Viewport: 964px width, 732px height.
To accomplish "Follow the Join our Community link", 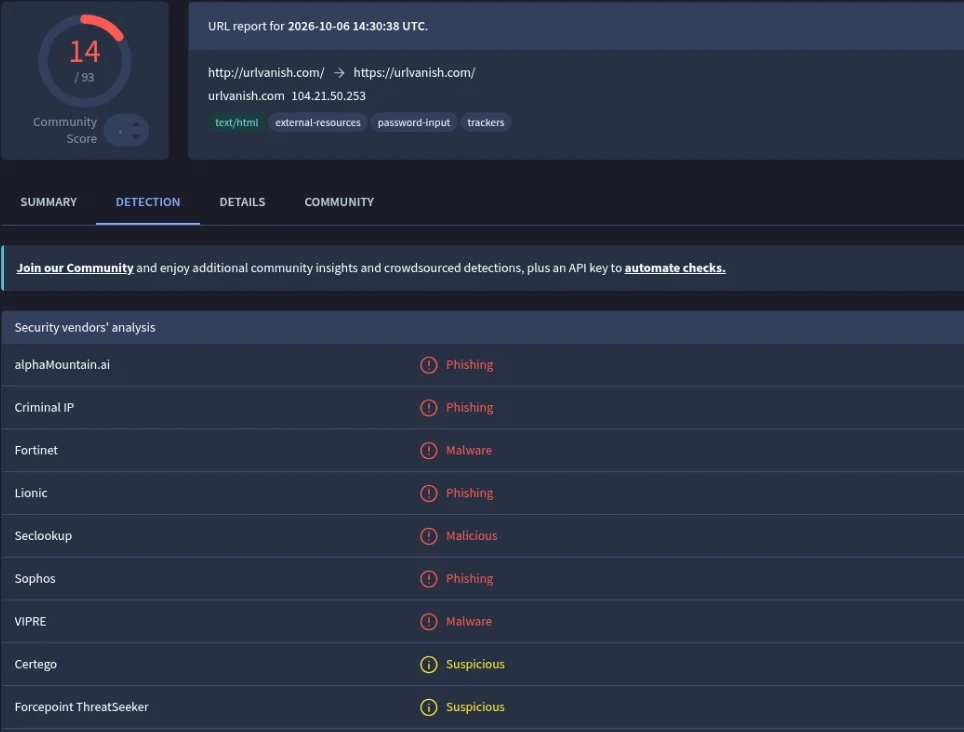I will [x=75, y=268].
